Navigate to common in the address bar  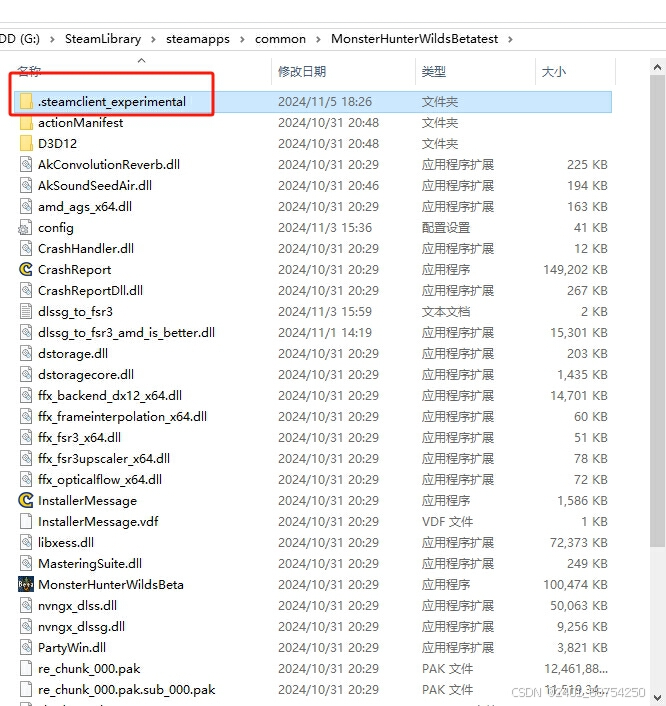click(280, 39)
